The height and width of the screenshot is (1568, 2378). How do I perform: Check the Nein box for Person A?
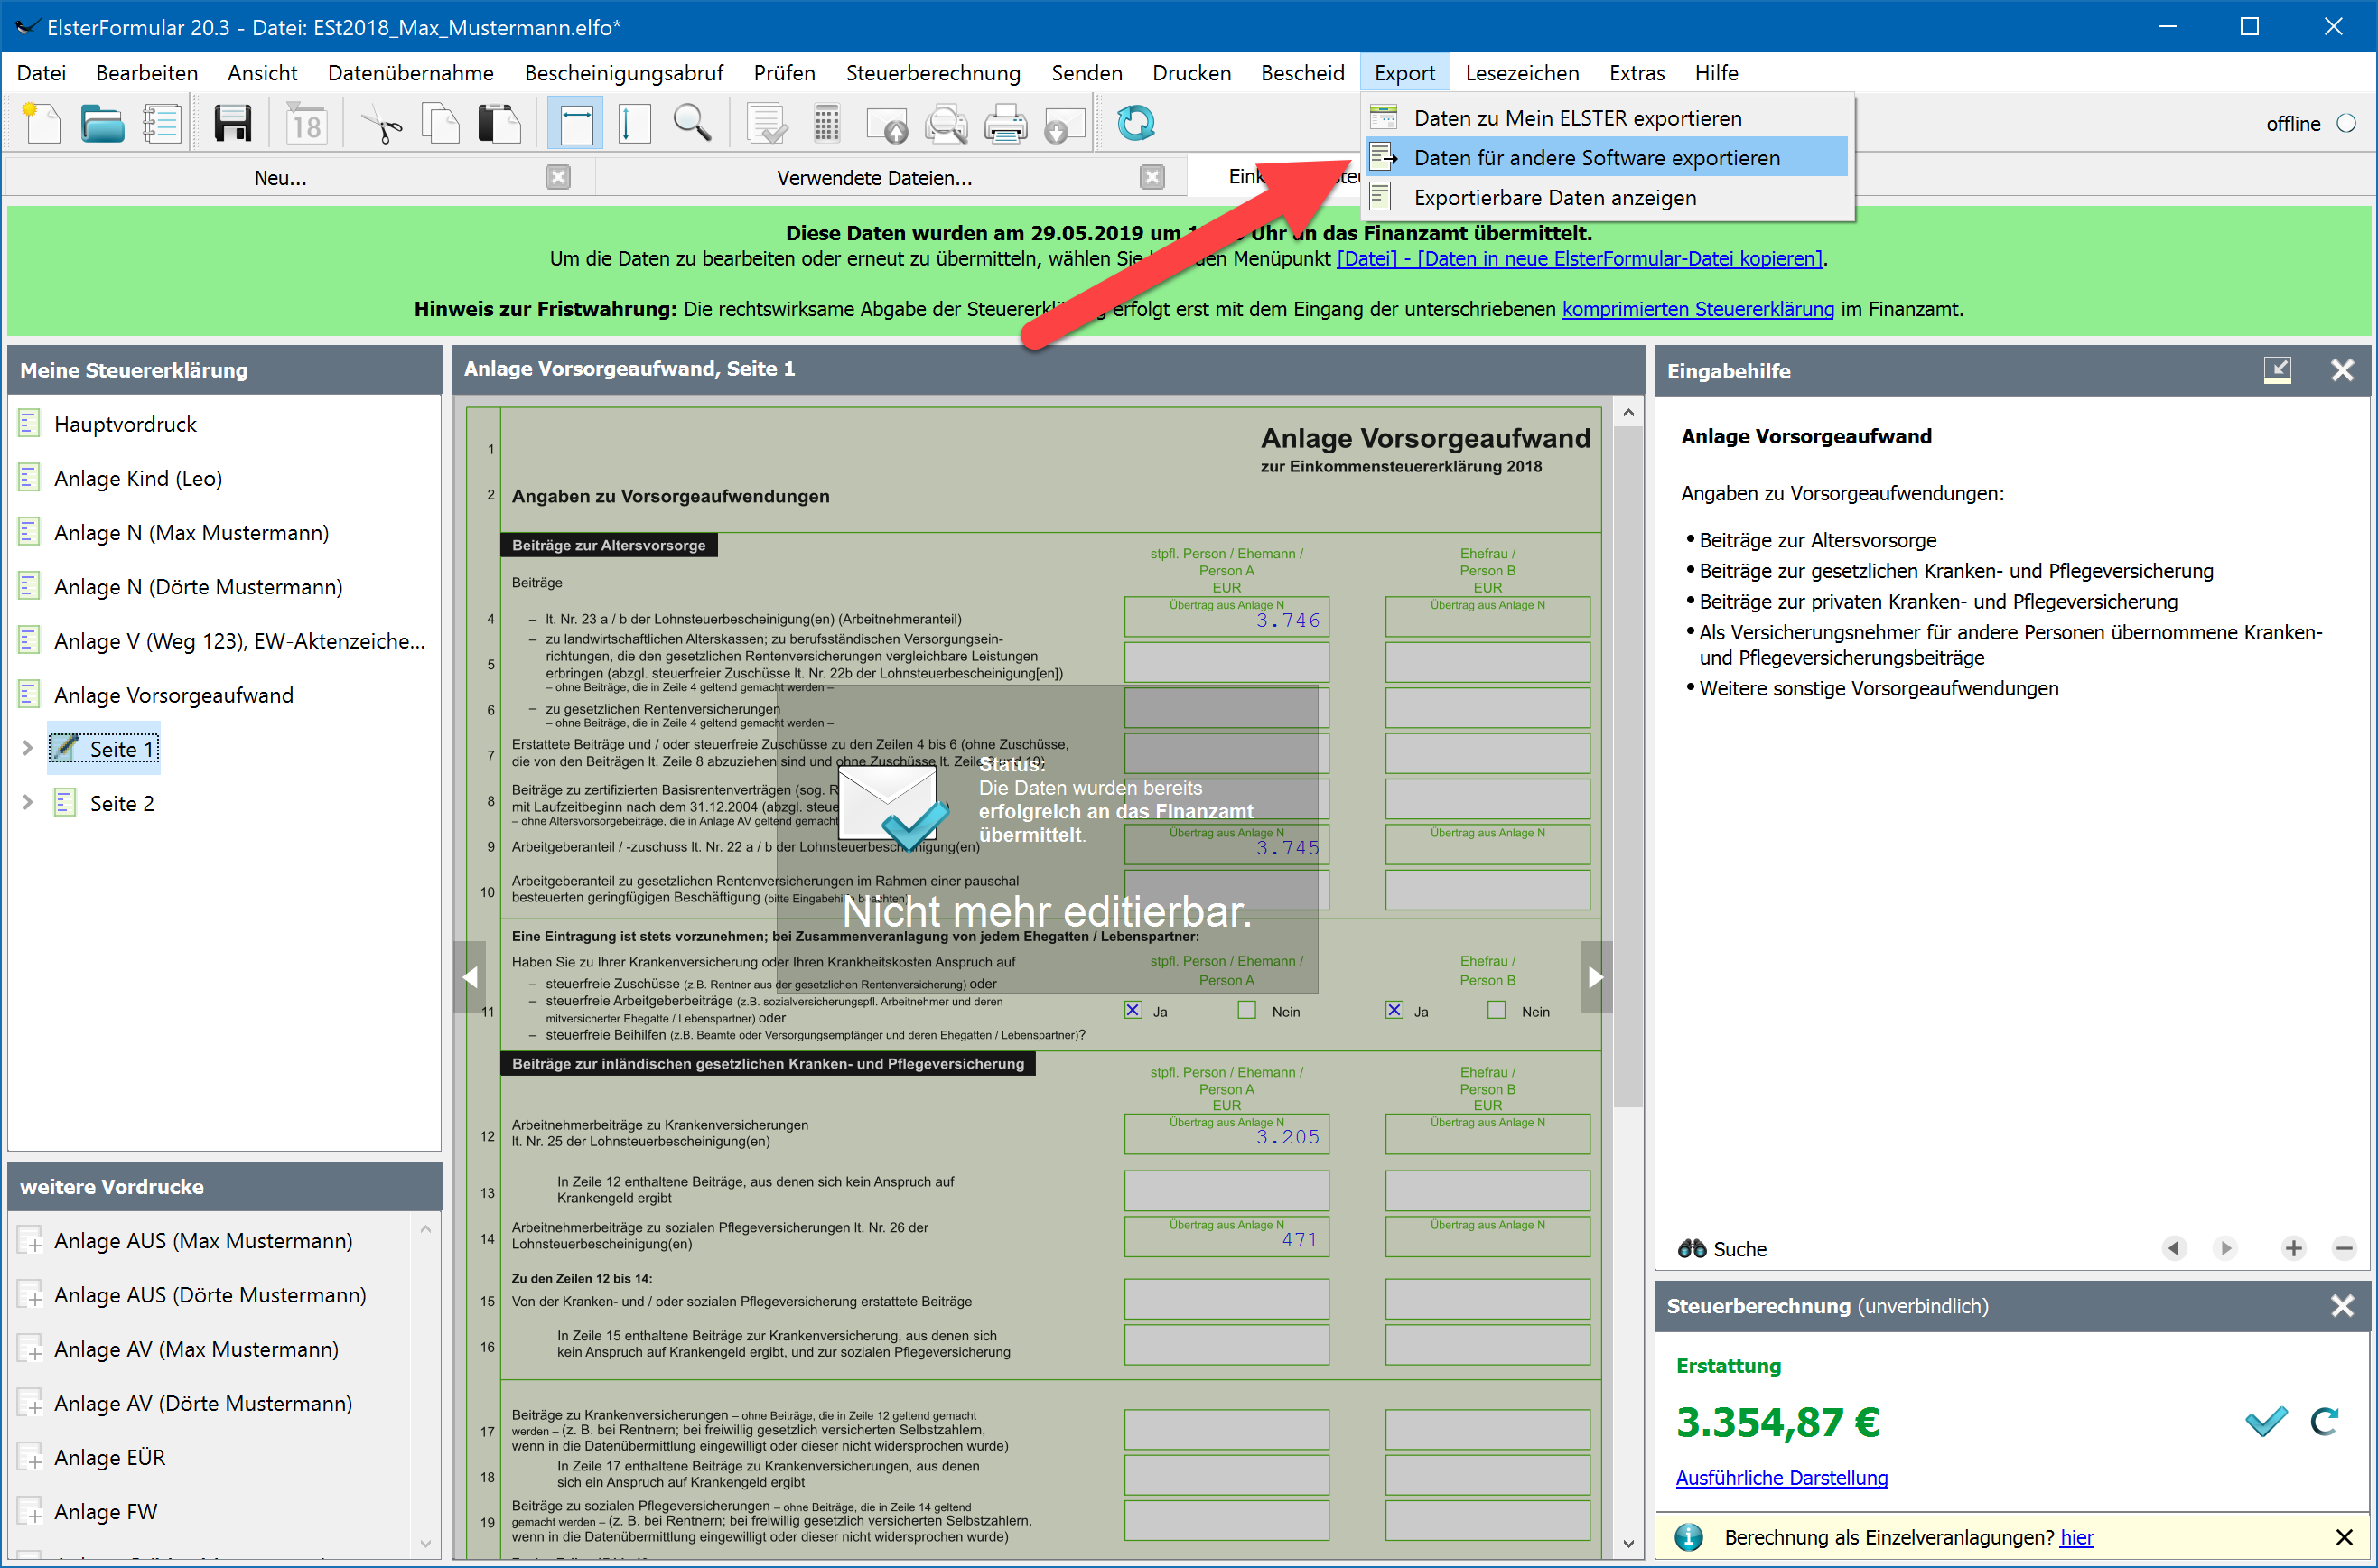click(x=1246, y=1010)
